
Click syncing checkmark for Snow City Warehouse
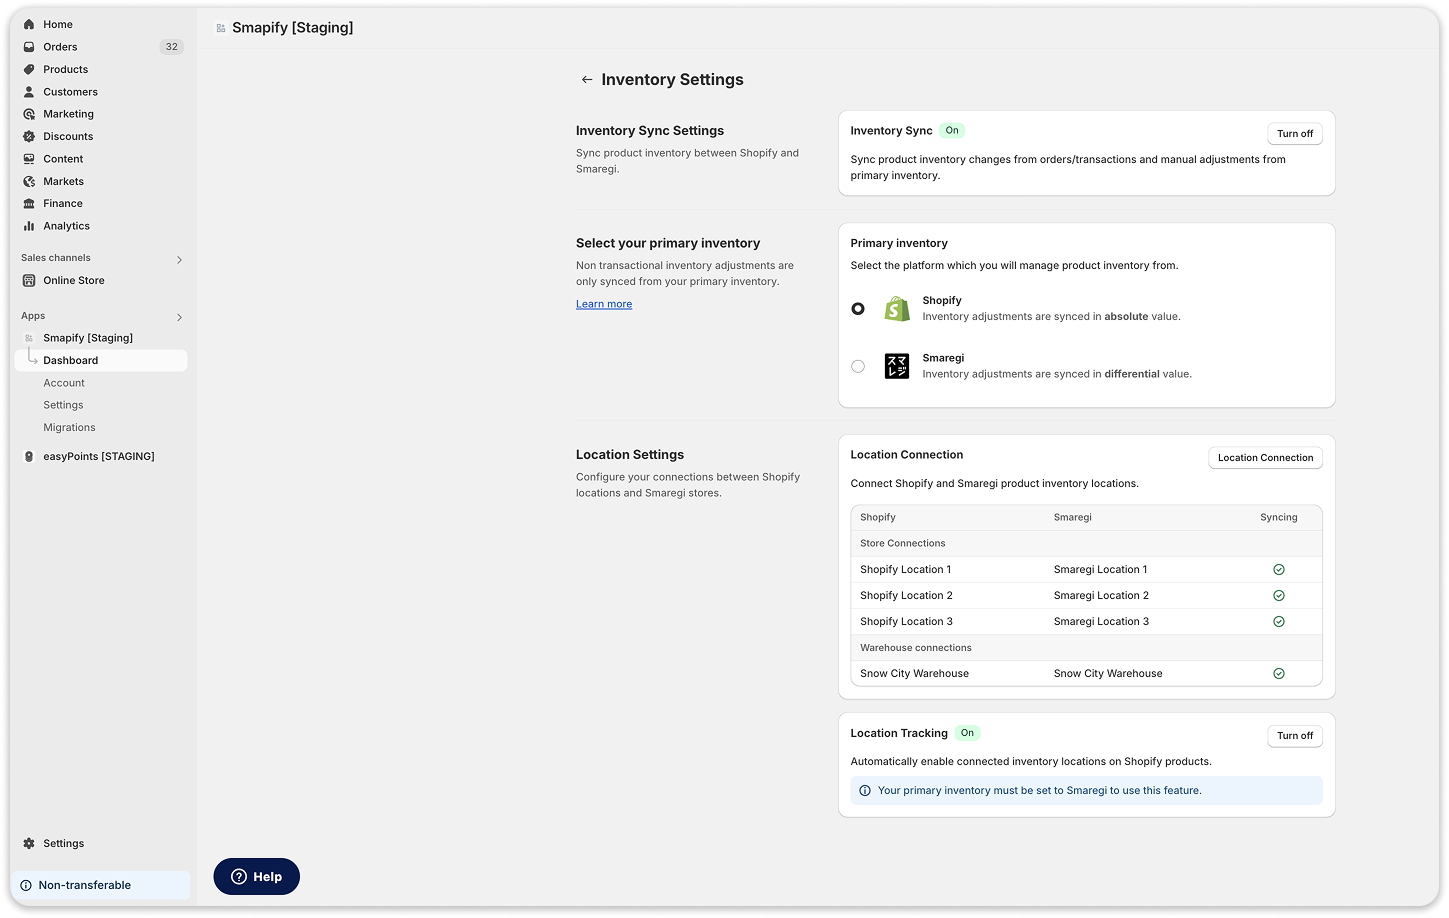1278,674
